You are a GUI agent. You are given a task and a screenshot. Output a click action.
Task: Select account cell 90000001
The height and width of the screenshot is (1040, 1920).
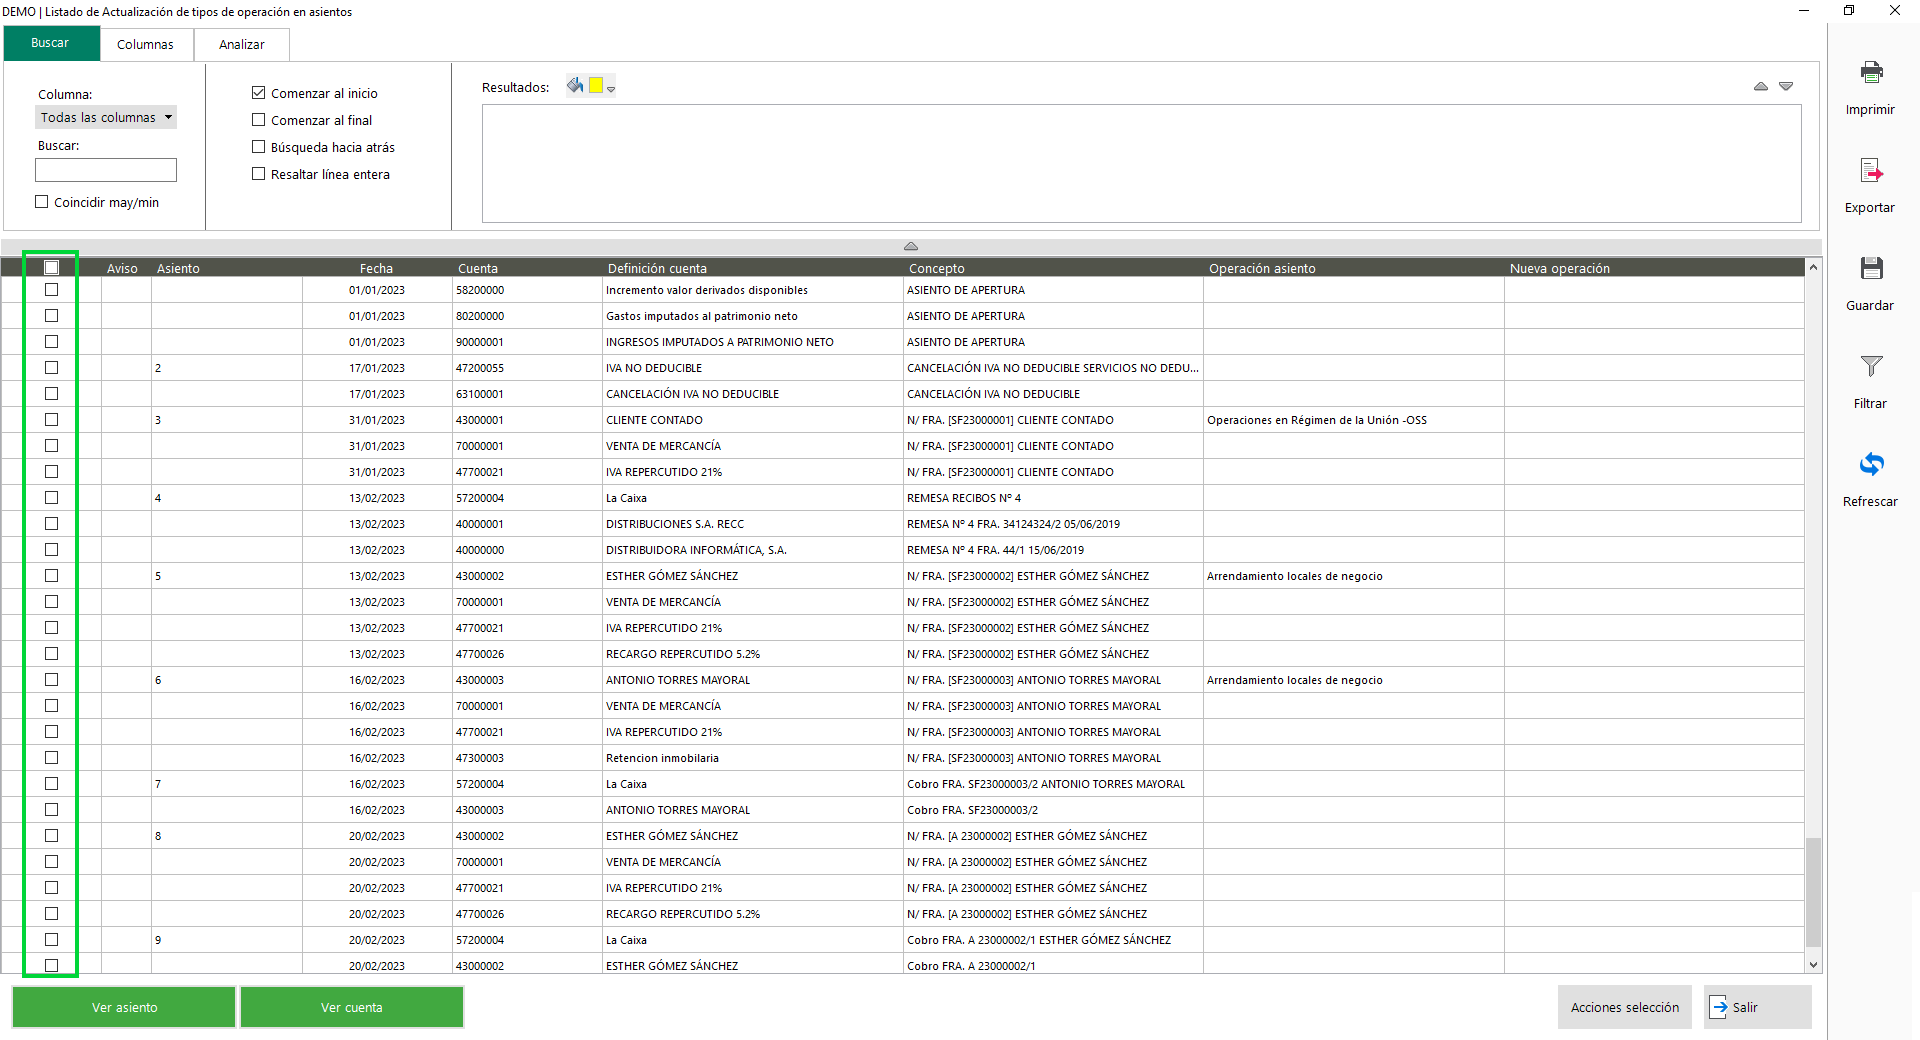click(x=527, y=342)
